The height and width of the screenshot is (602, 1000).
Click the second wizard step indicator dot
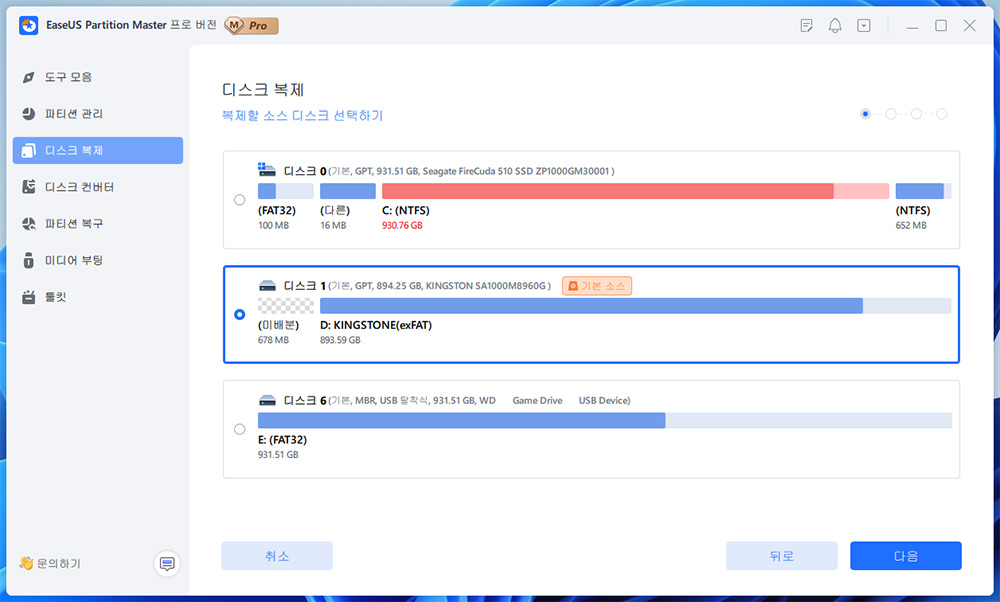(891, 114)
